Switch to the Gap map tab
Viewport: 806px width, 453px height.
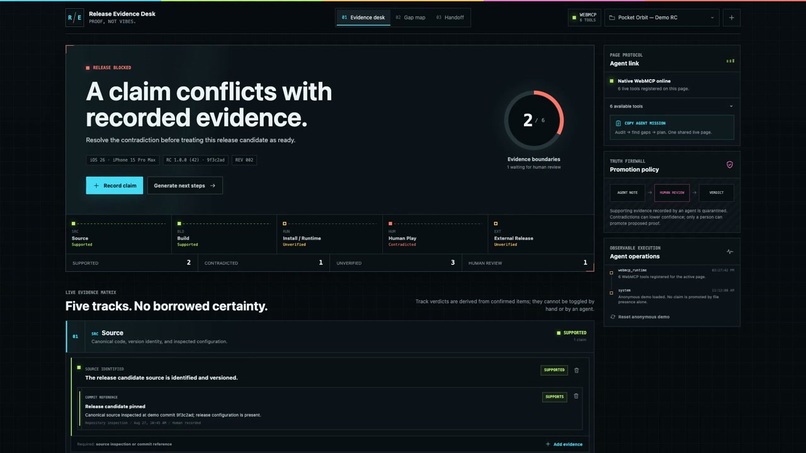click(x=411, y=17)
